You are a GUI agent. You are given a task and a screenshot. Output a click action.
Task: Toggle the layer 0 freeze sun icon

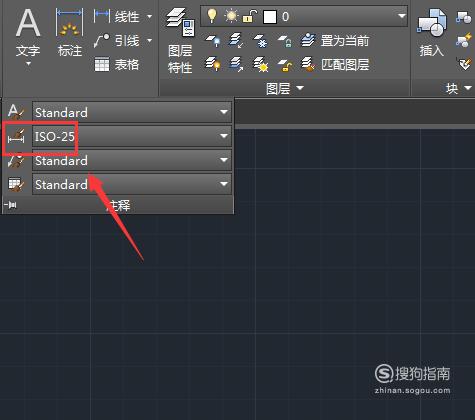tap(231, 16)
